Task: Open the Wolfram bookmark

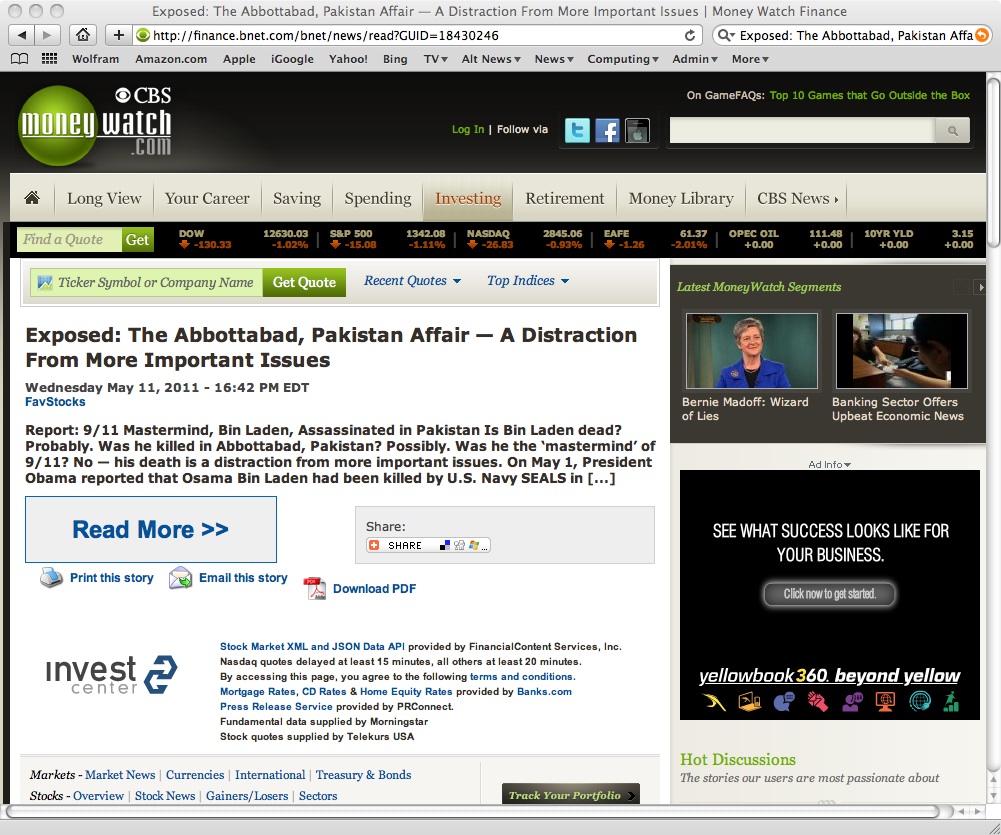Action: [95, 59]
